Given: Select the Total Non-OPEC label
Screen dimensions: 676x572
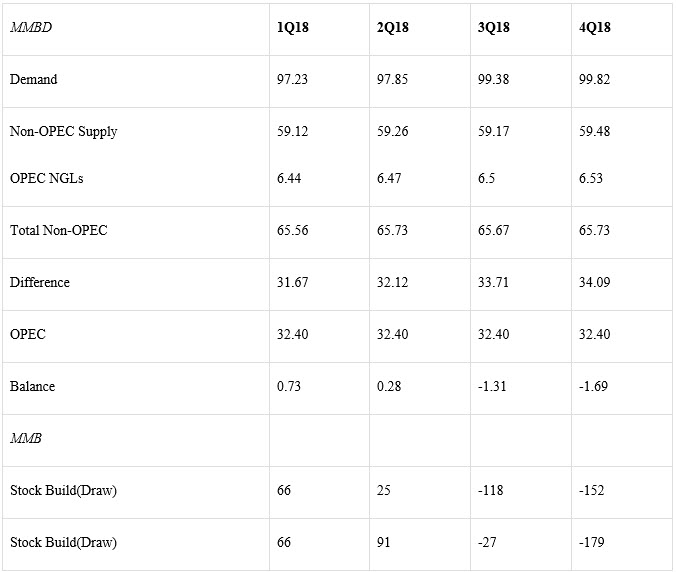Looking at the screenshot, I should 58,230.
